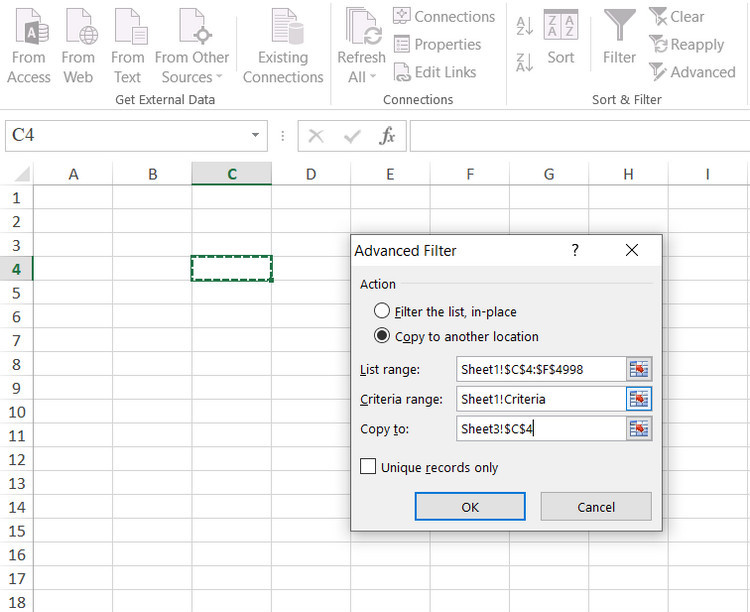Enable Unique records only checkbox
The width and height of the screenshot is (750, 612).
click(x=368, y=466)
